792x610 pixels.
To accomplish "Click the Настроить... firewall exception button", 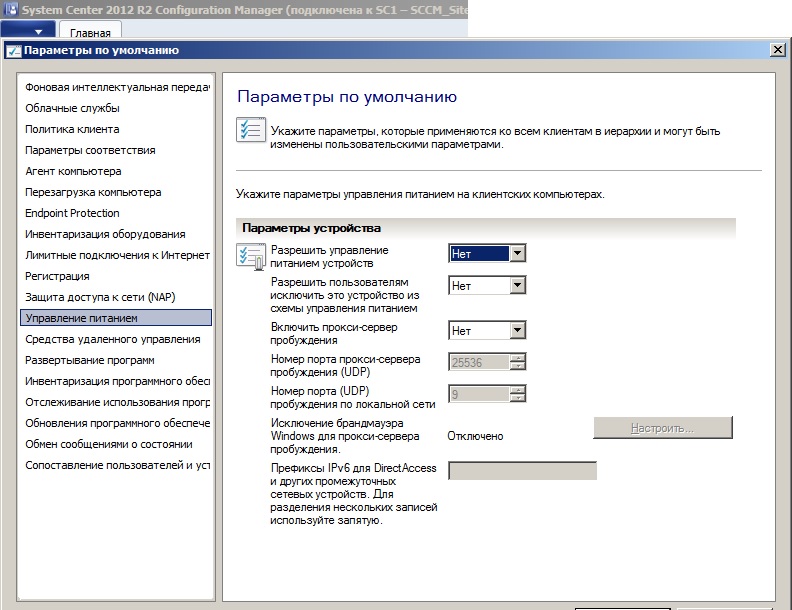I will tap(663, 428).
